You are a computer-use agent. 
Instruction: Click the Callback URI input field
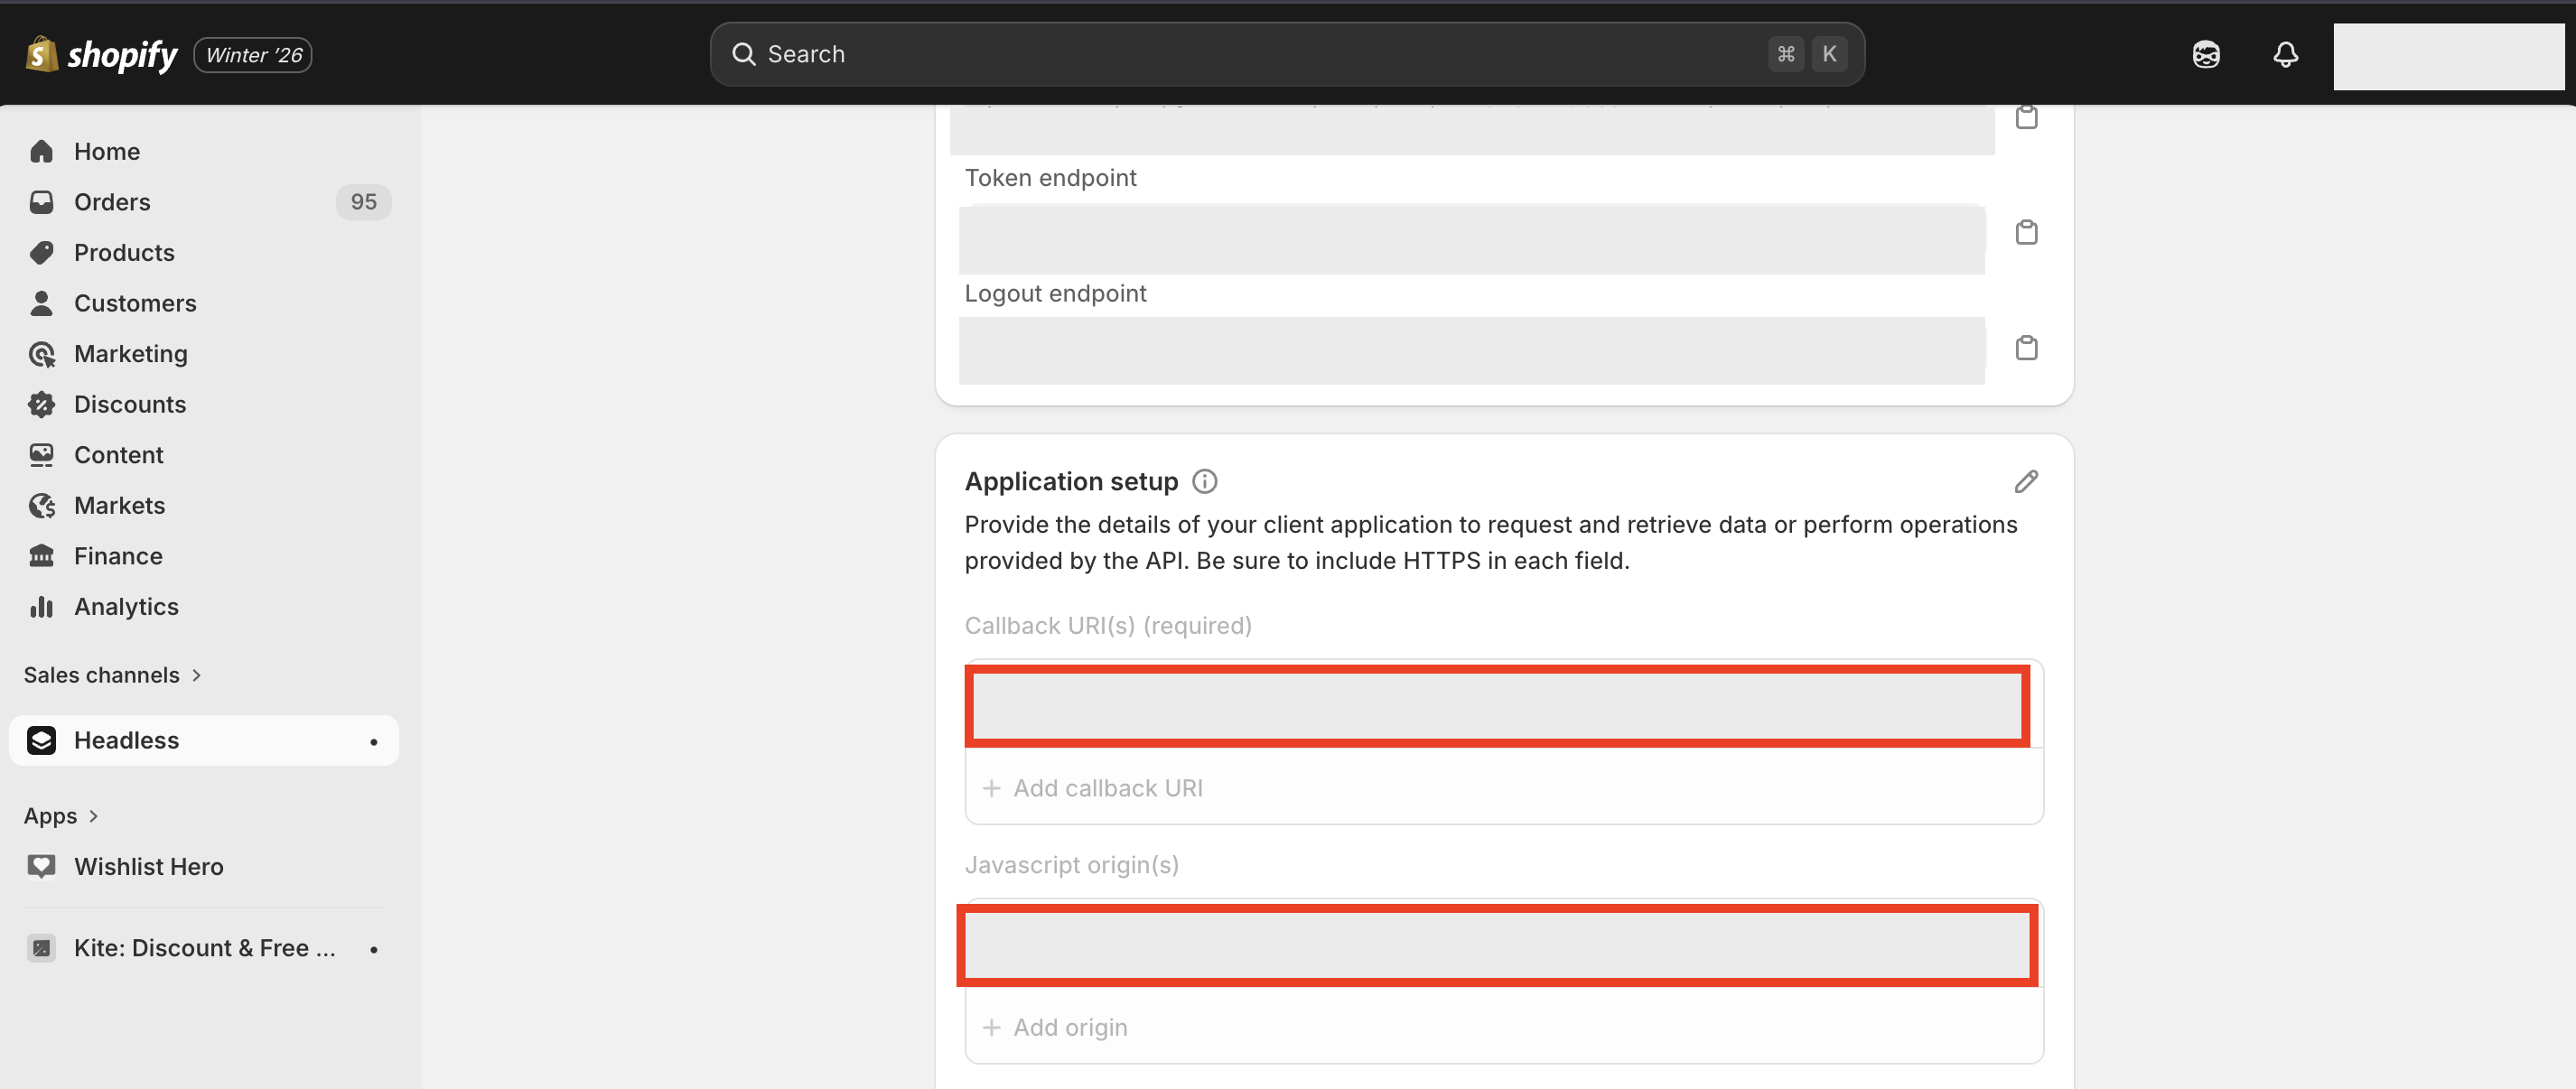(1497, 706)
